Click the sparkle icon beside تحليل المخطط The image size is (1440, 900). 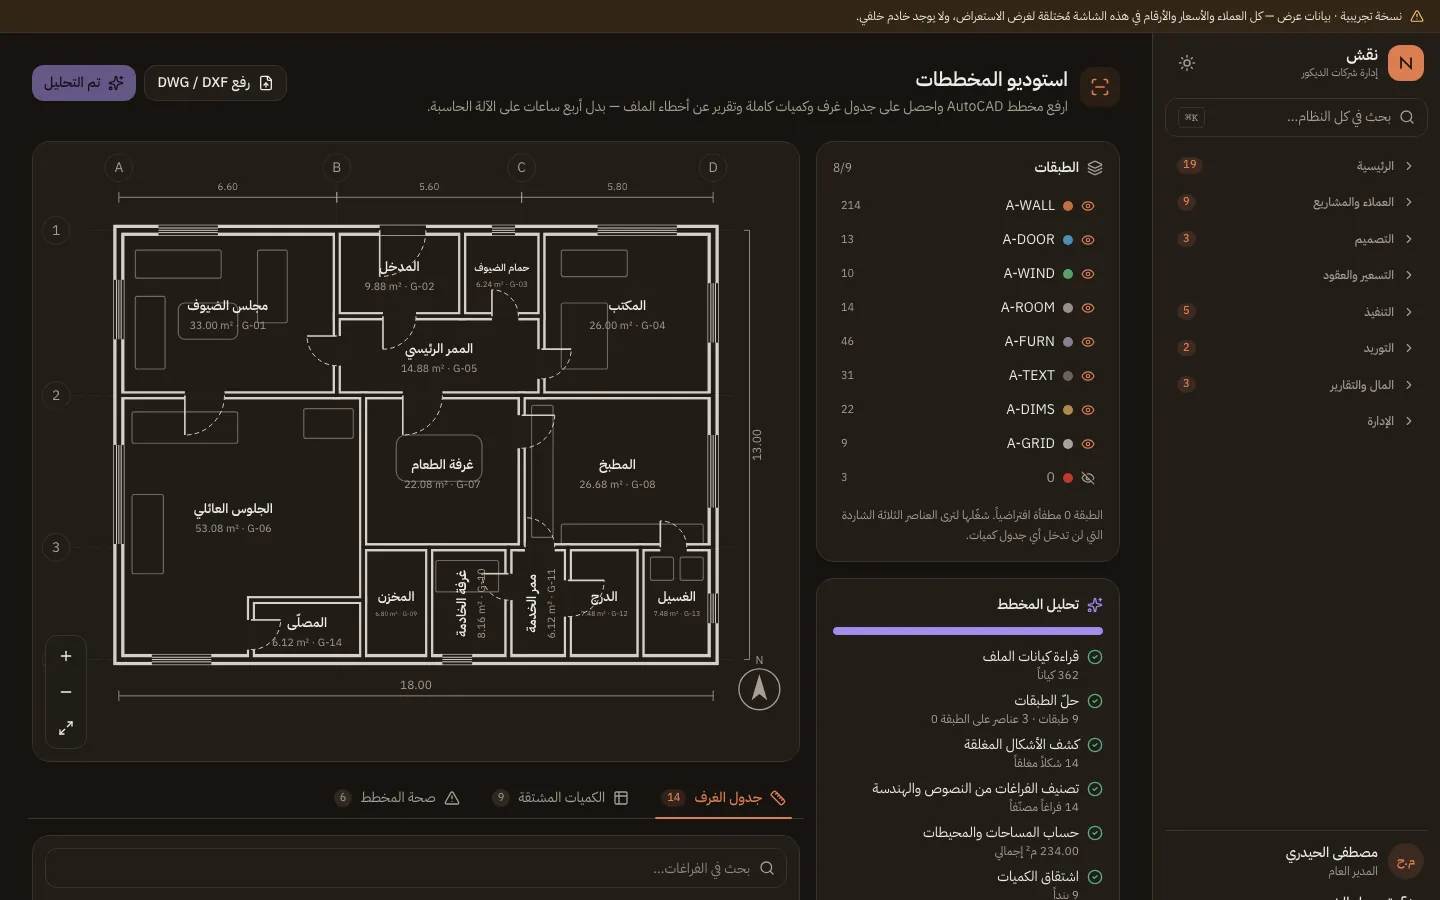pyautogui.click(x=1095, y=605)
